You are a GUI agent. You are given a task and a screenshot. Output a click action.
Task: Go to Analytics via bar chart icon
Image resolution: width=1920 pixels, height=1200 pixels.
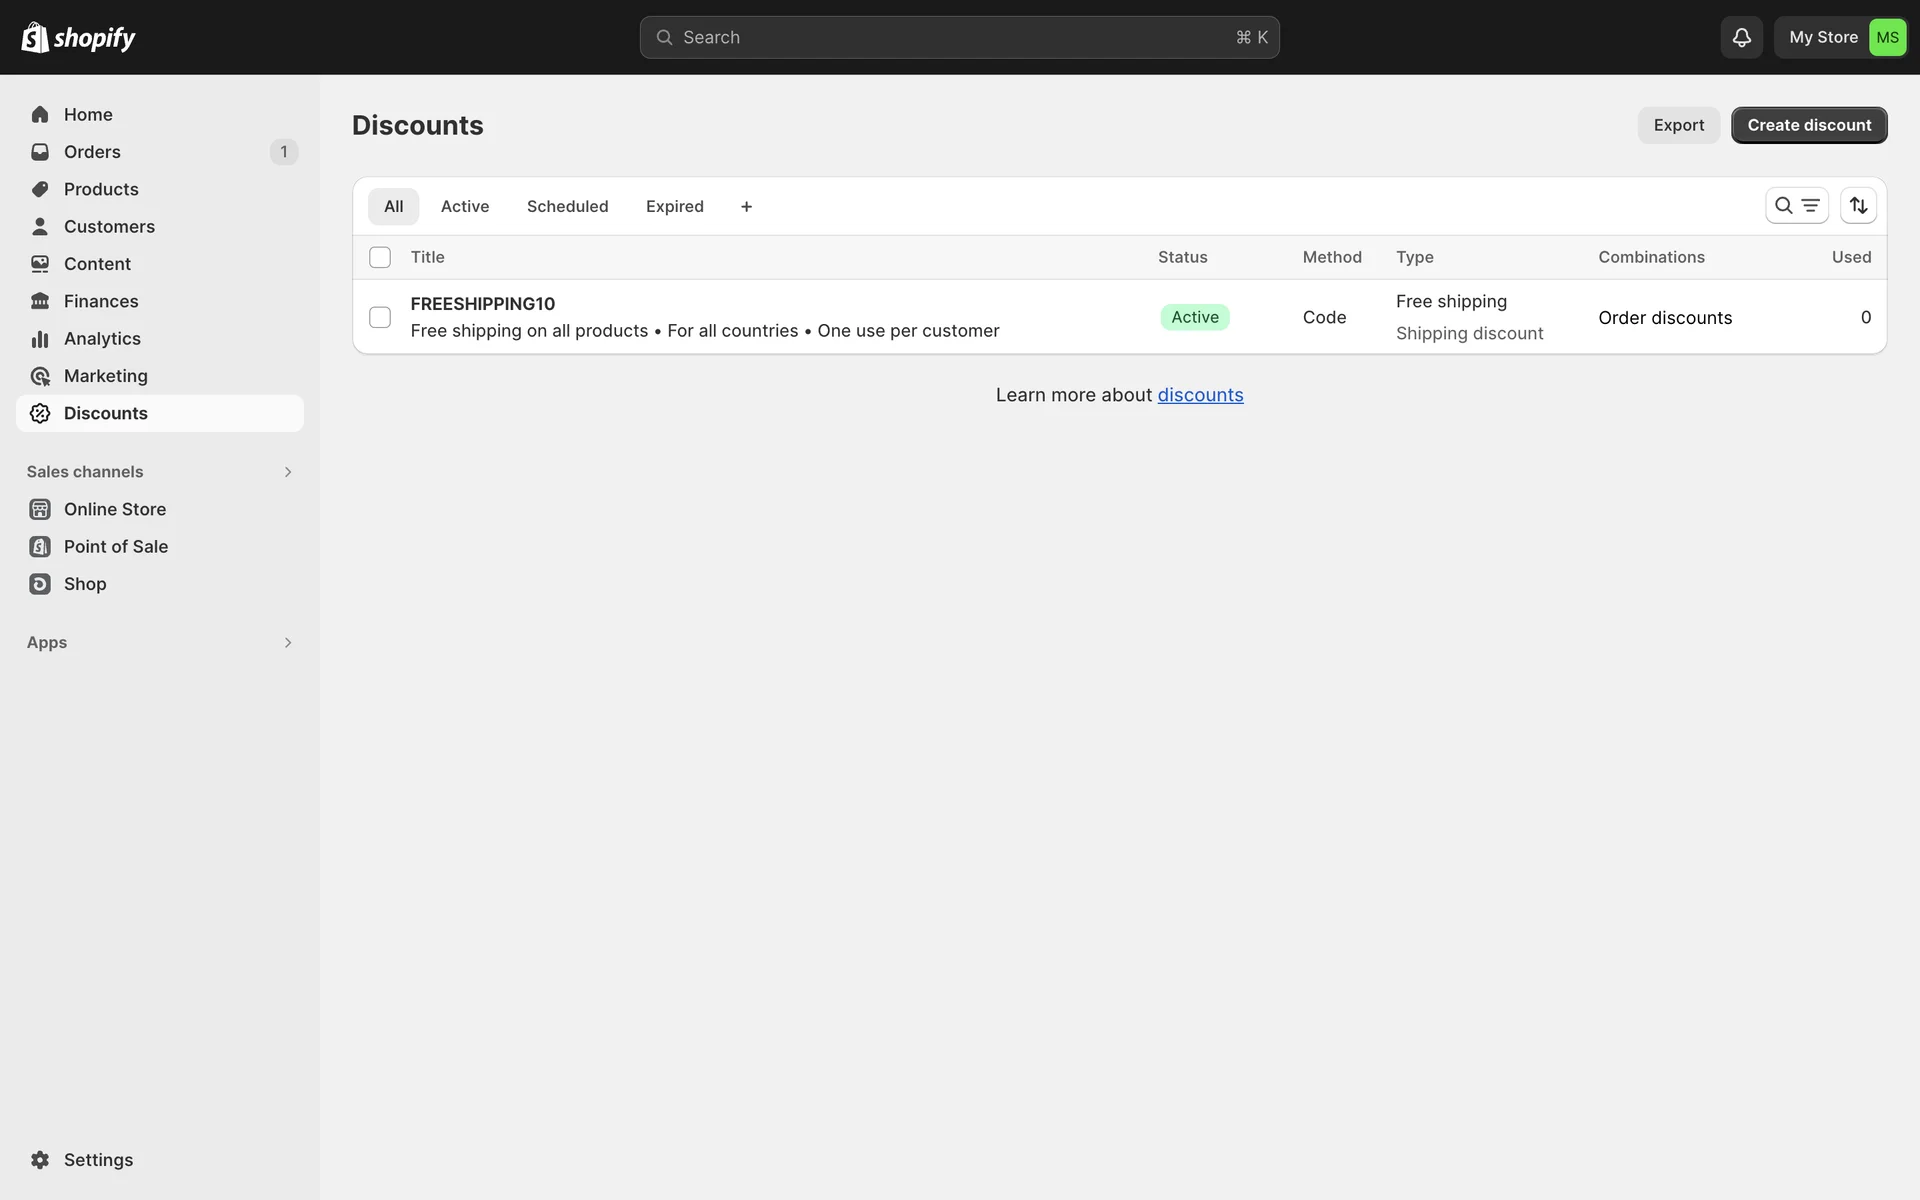[x=40, y=339]
